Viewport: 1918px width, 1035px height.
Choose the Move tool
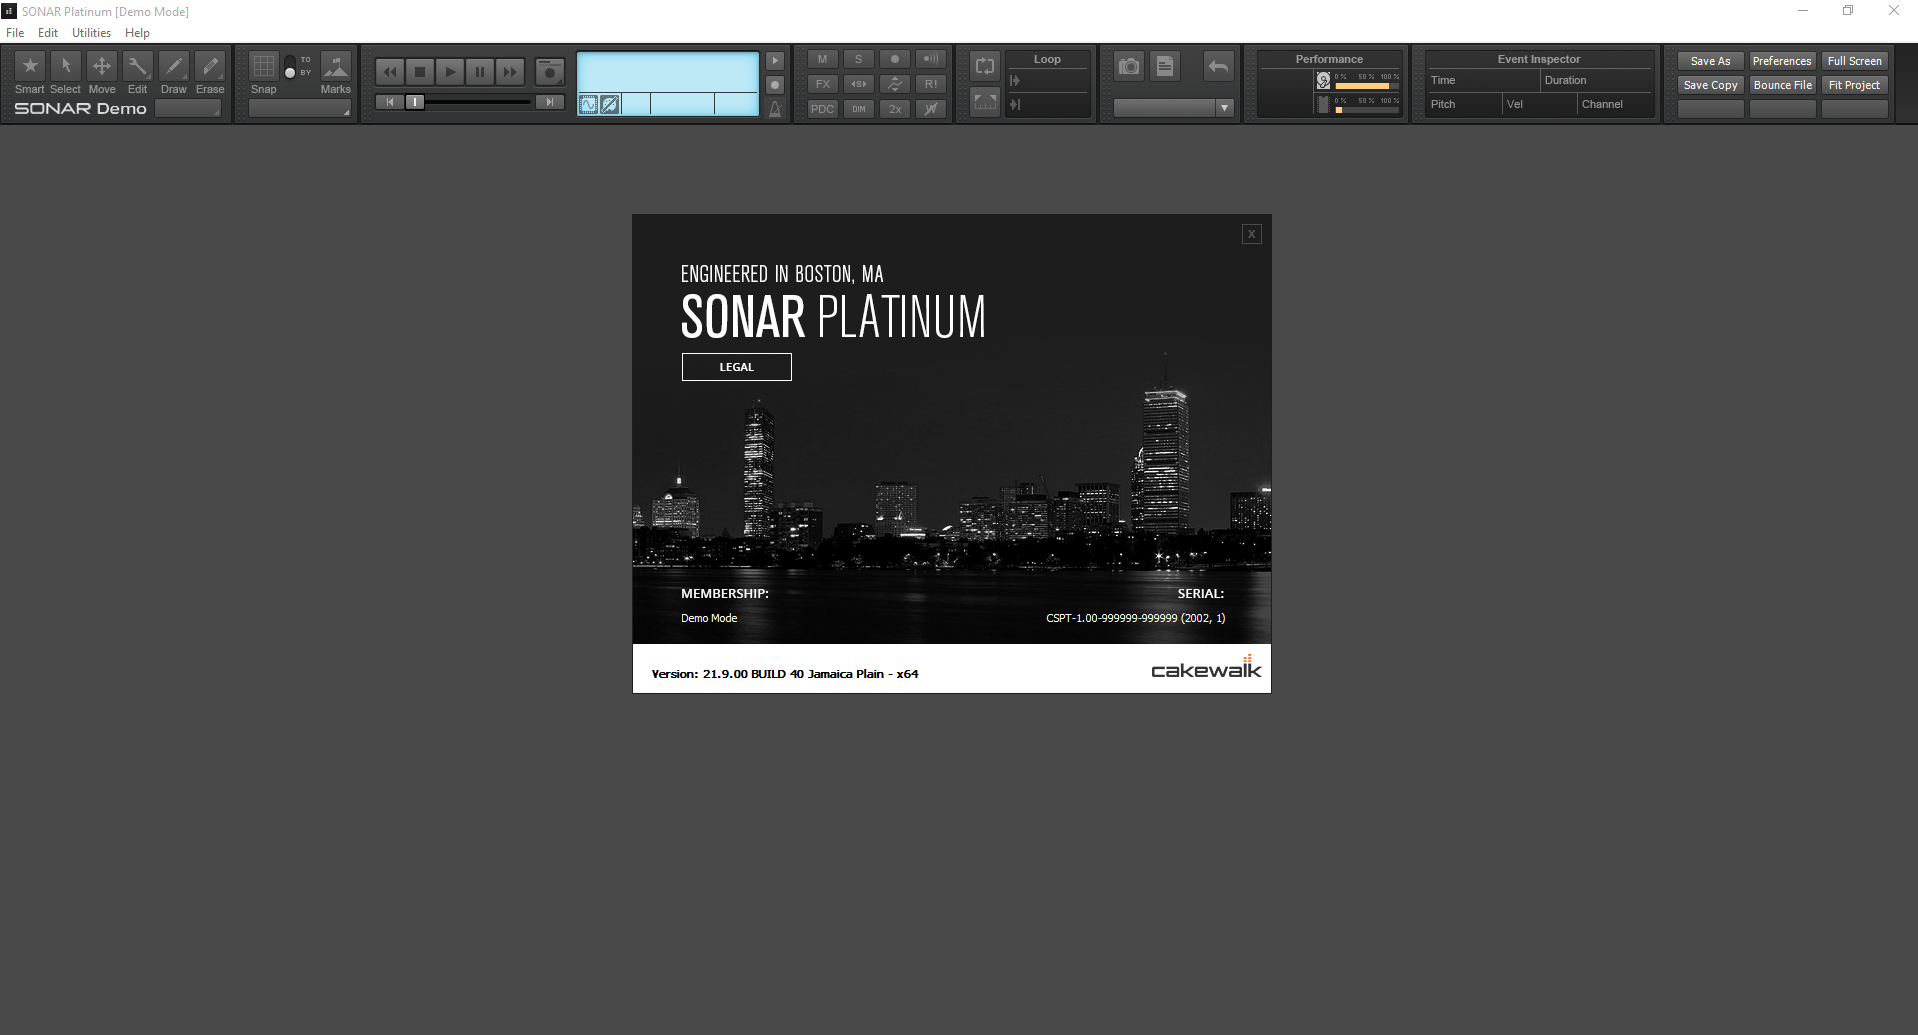(102, 67)
